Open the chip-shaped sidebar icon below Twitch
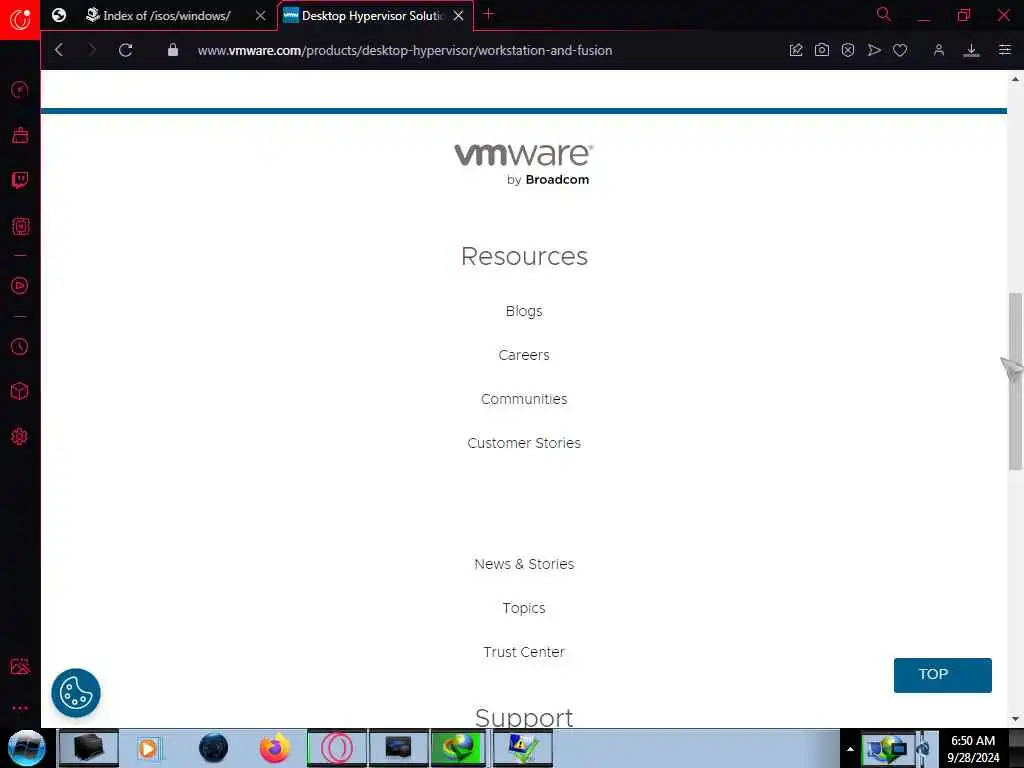1024x768 pixels. [20, 227]
